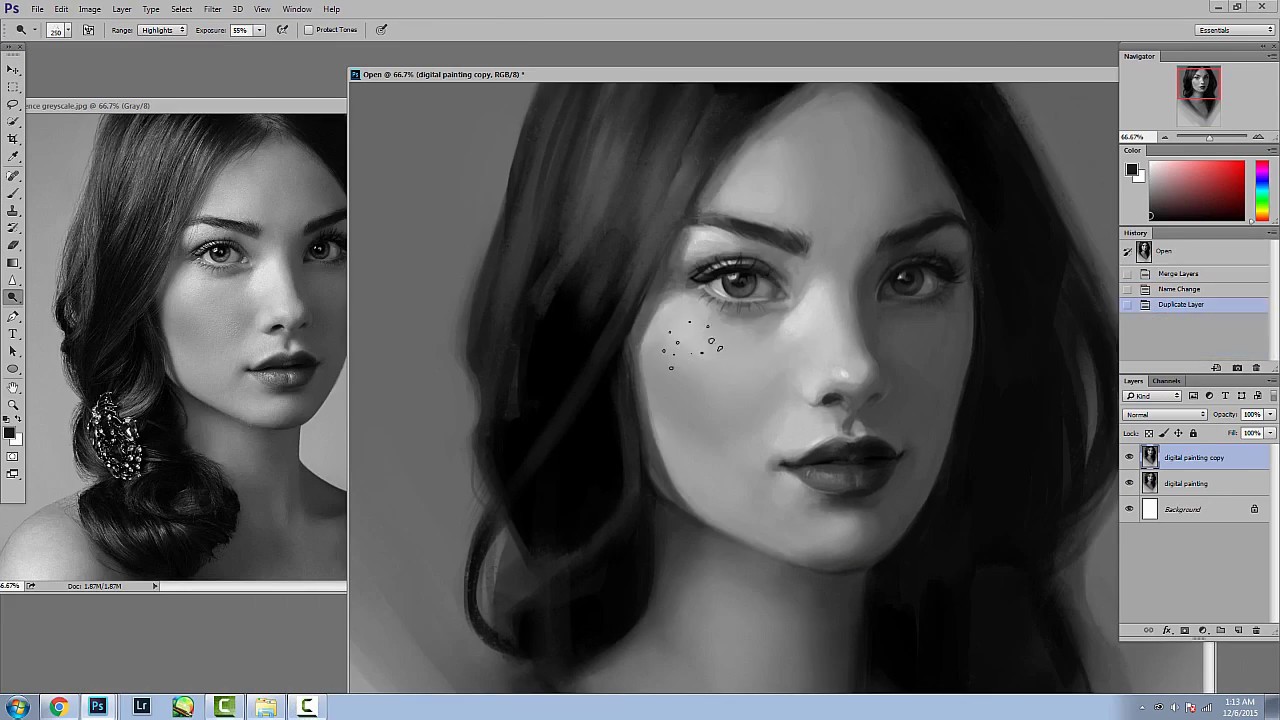Switch to the Channels tab
The height and width of the screenshot is (720, 1280).
coord(1166,381)
